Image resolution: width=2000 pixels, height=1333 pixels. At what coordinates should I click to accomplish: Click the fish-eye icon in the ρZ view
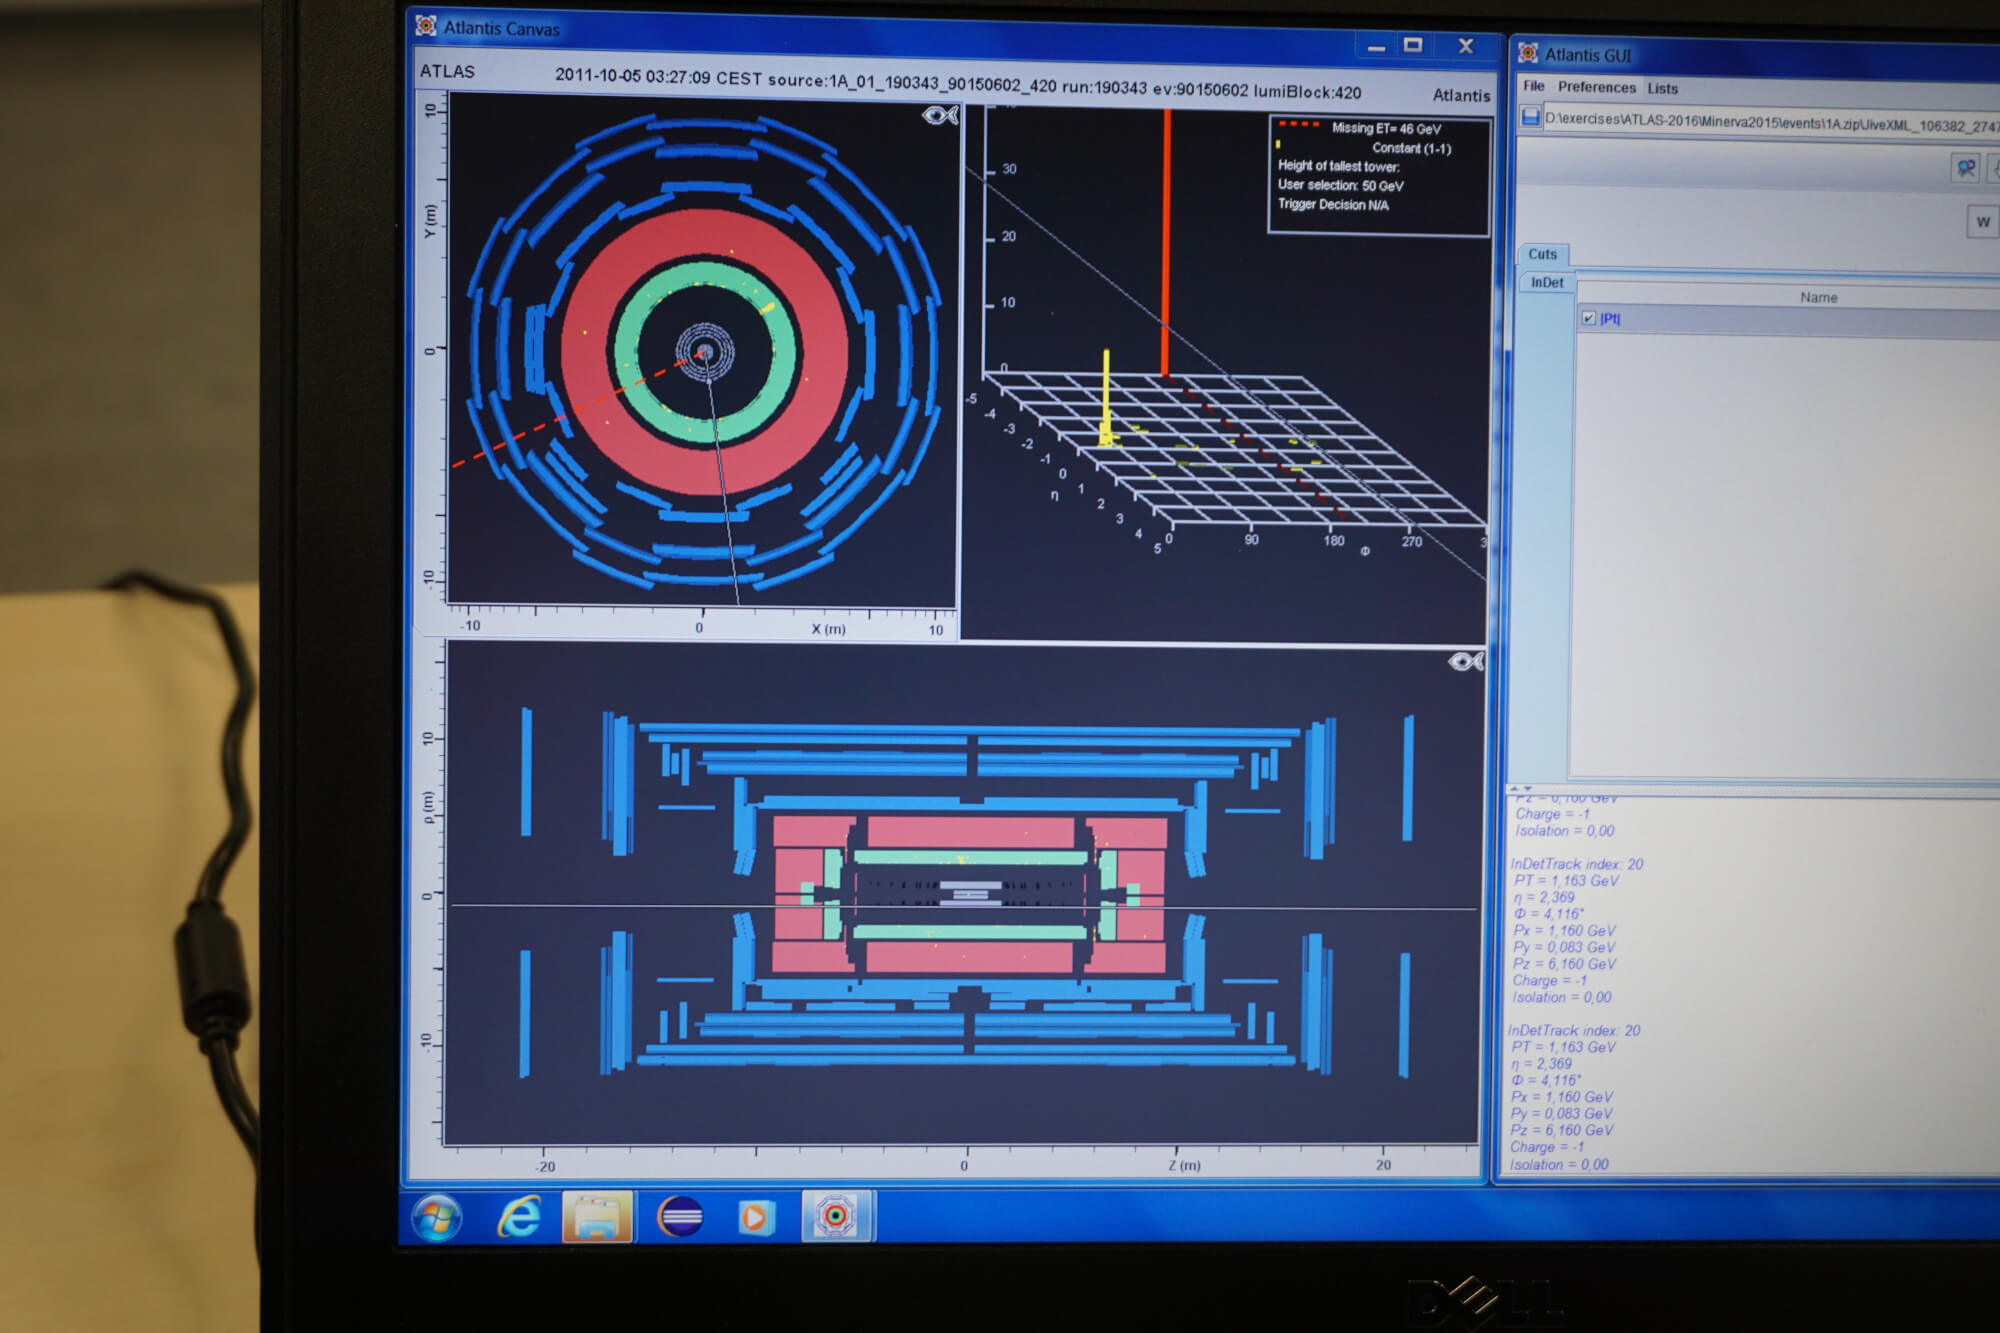tap(1465, 661)
